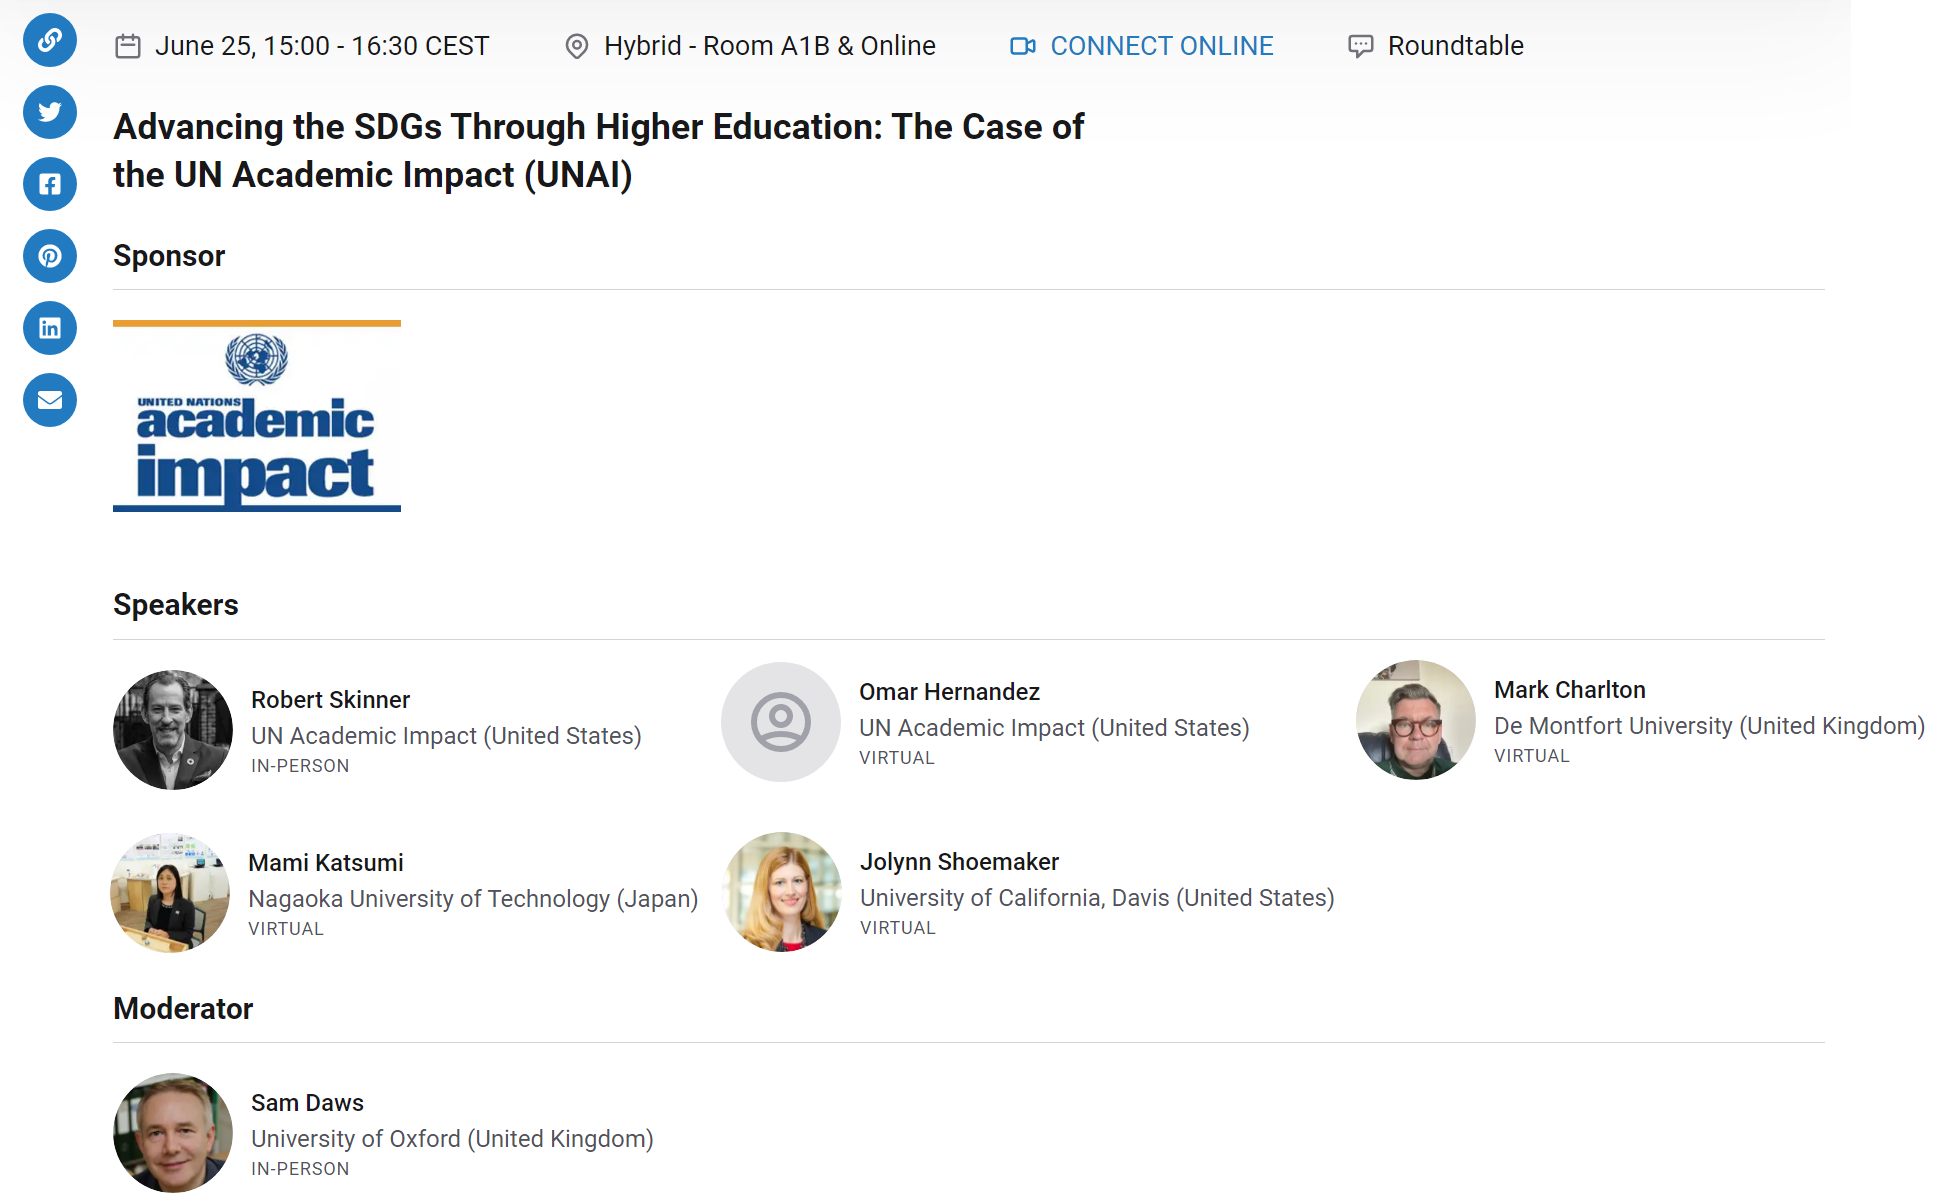Screen dimensions: 1958x1200
Task: Click Robert Skinner's UN Academic Impact affiliation
Action: (446, 736)
